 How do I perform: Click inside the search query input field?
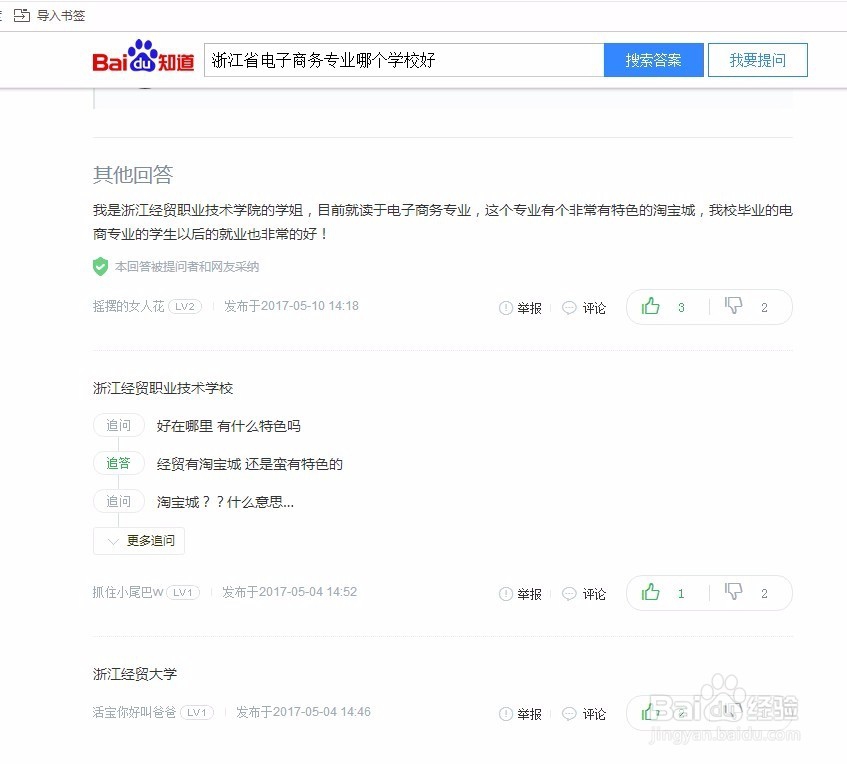point(400,60)
